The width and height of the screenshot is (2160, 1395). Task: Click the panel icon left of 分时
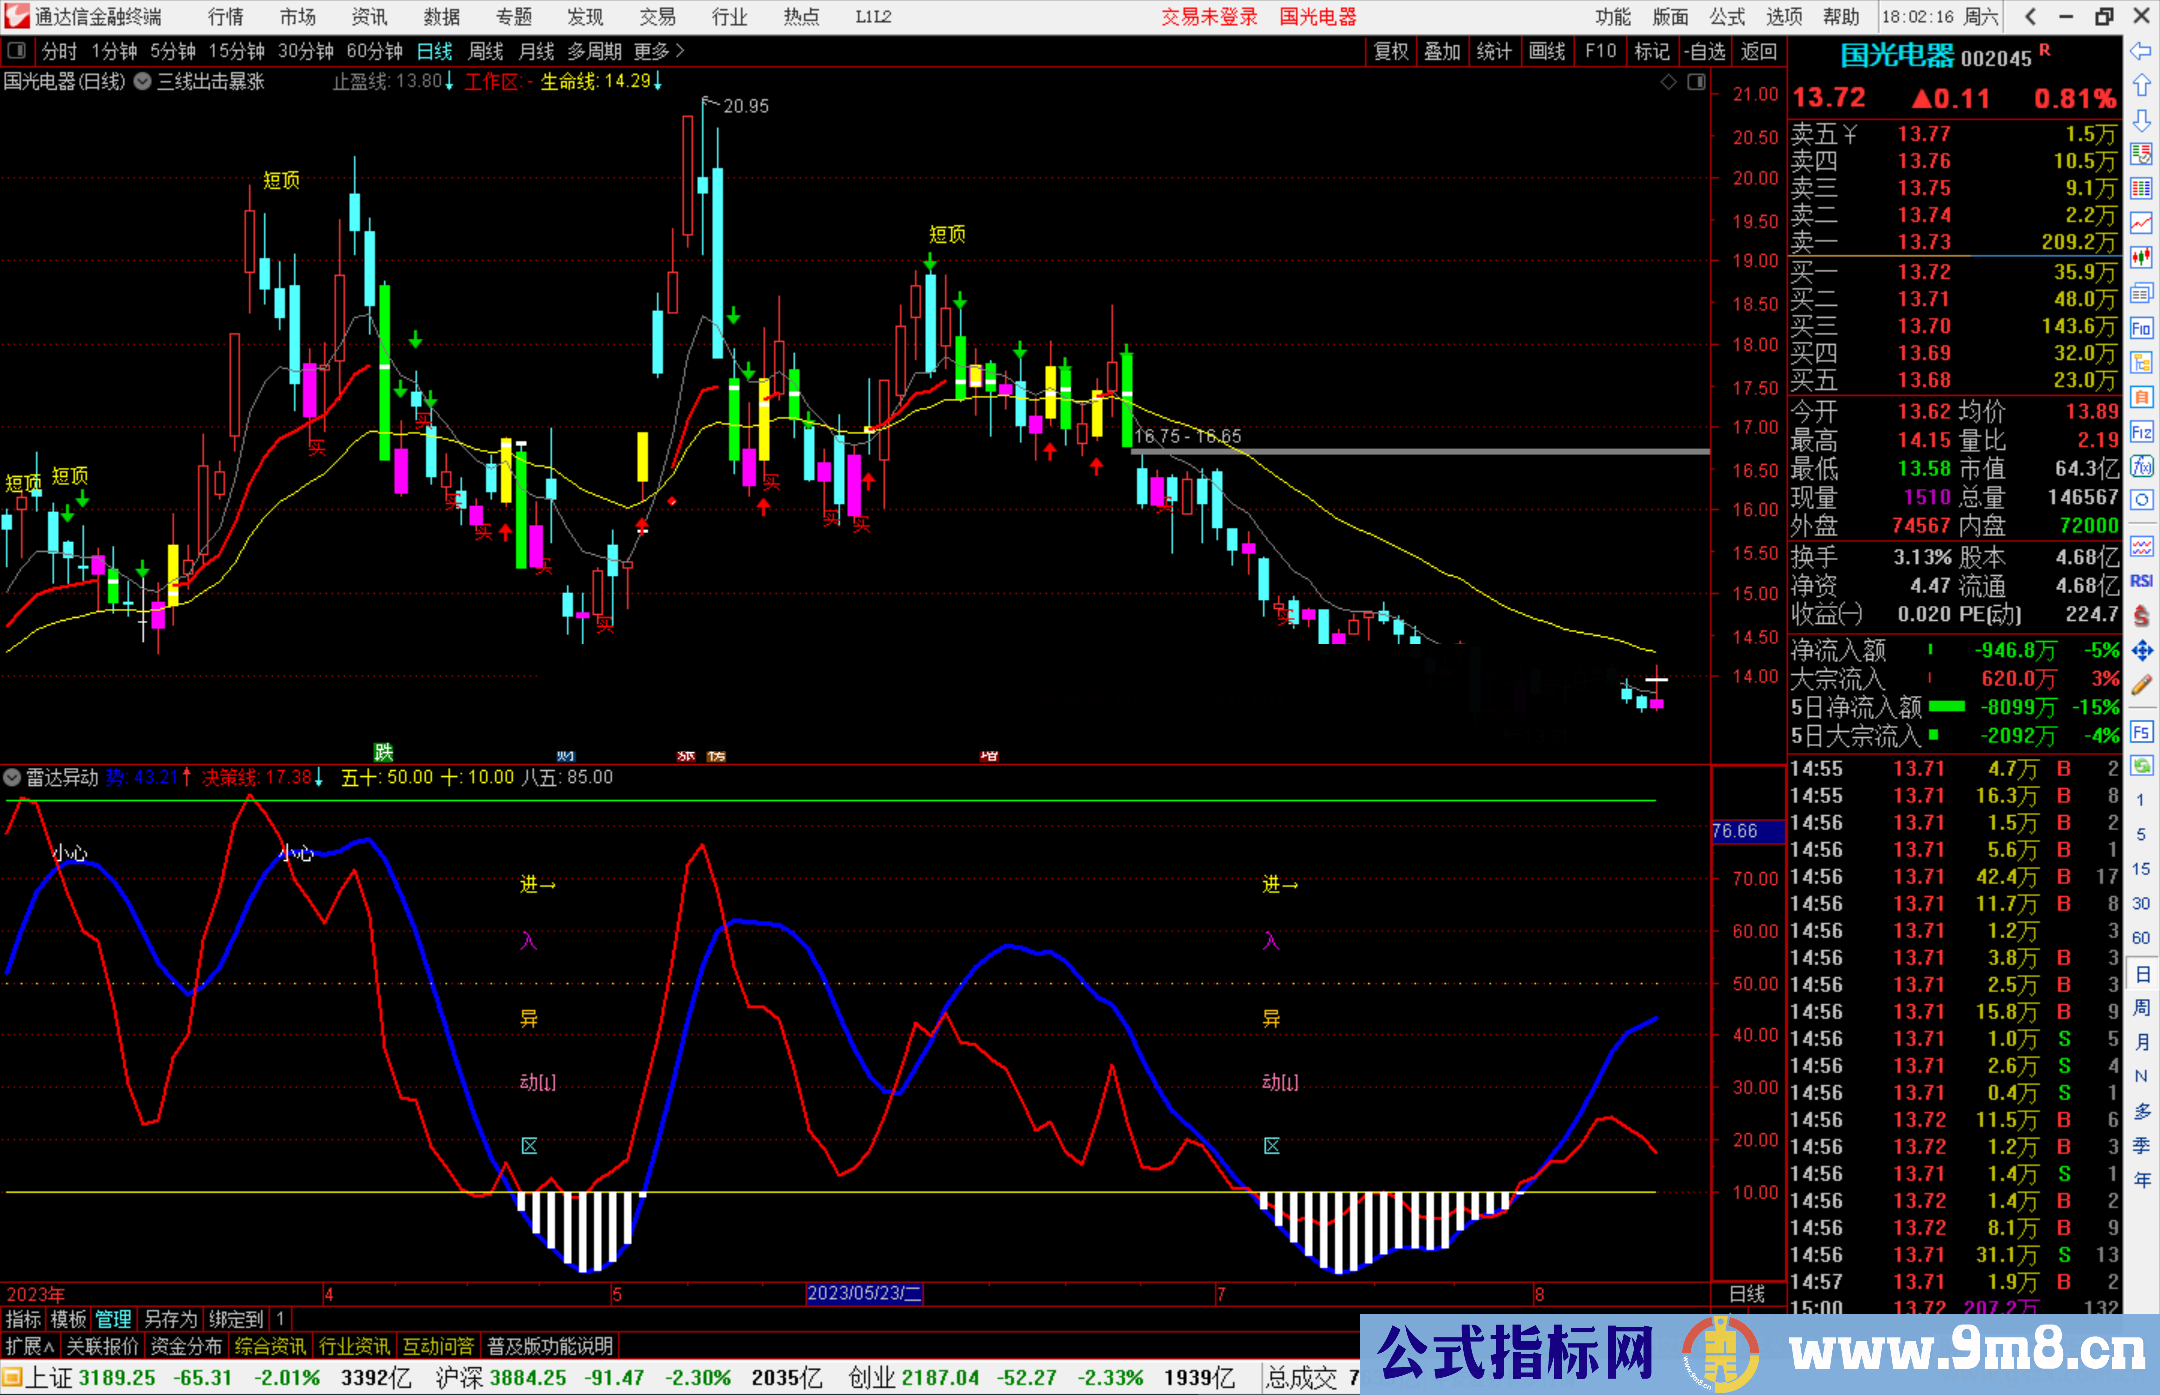point(17,51)
